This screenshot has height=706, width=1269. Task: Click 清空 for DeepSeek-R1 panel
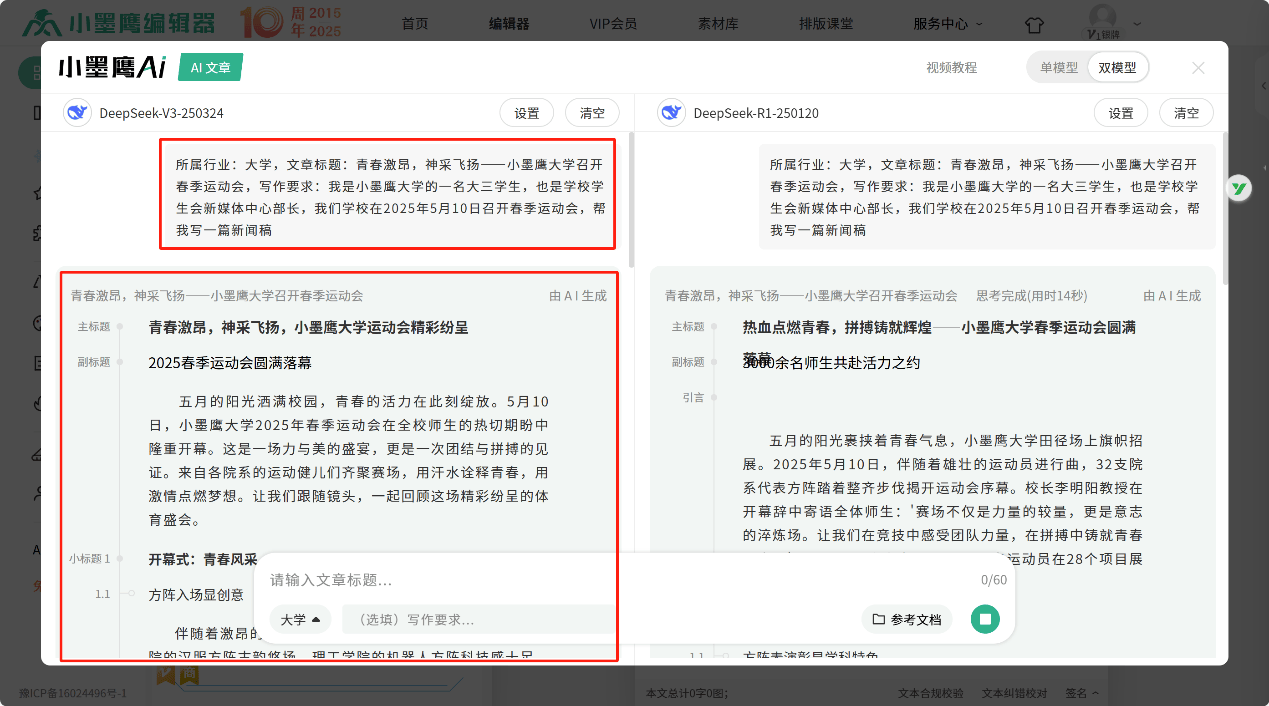[1186, 113]
